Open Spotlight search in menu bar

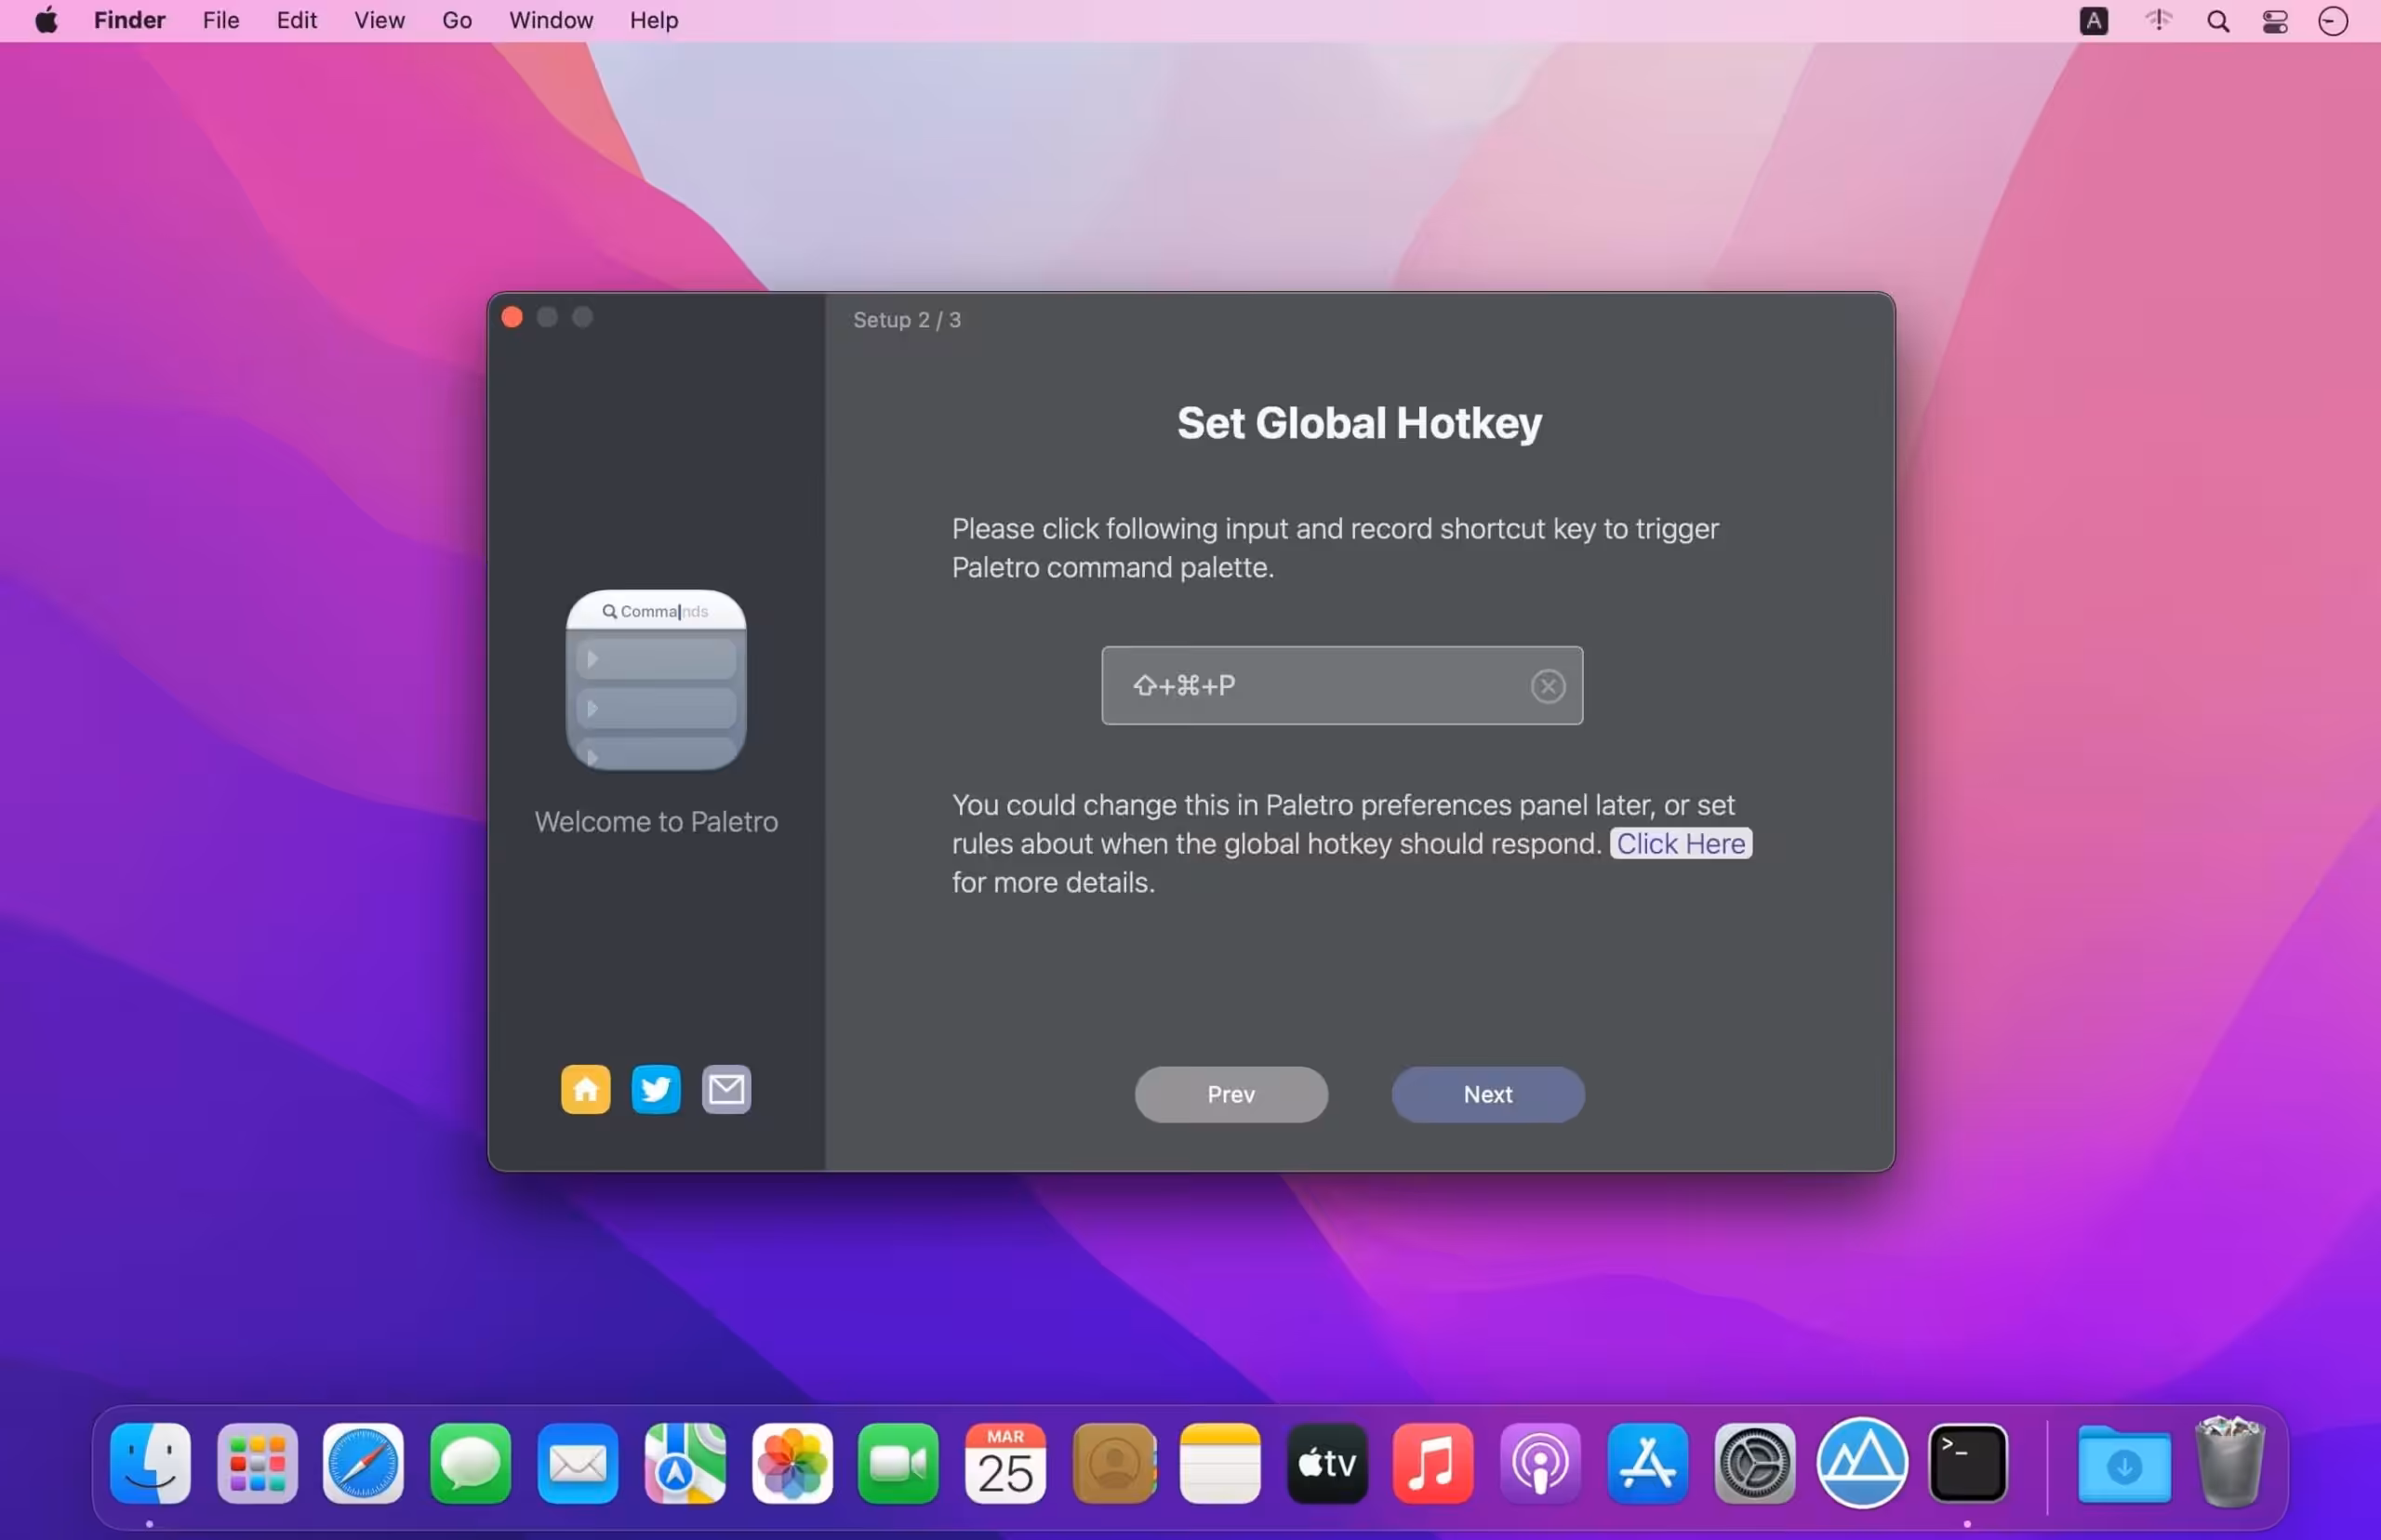coord(2218,21)
